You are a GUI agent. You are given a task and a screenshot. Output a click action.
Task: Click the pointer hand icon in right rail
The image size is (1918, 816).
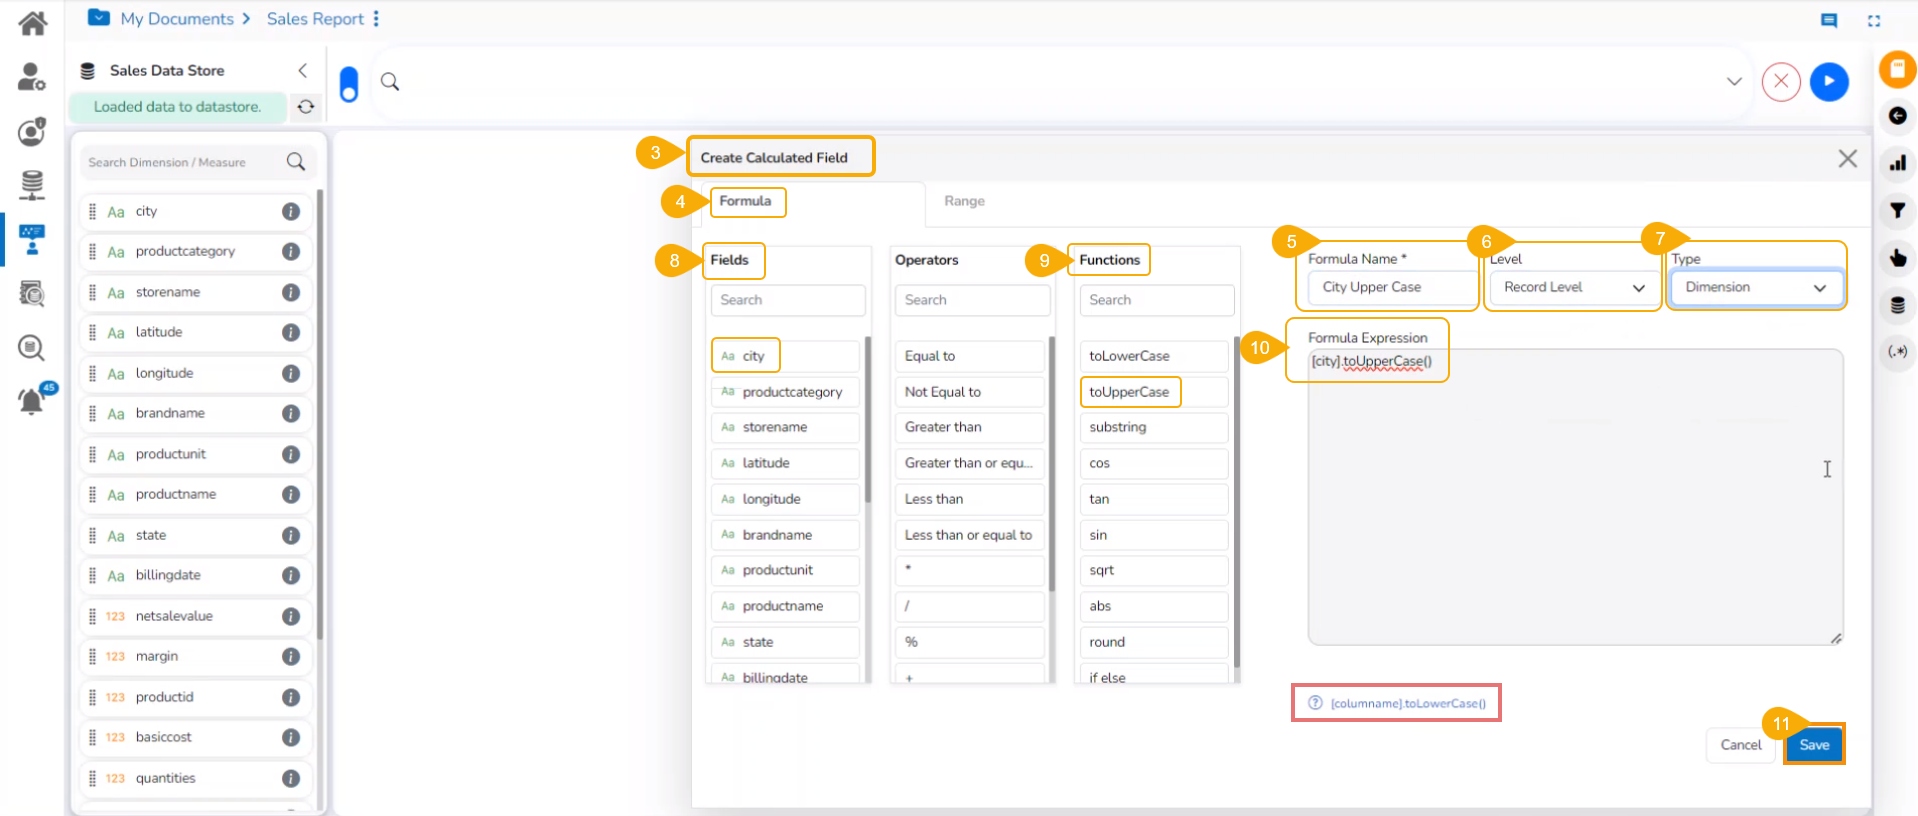pyautogui.click(x=1897, y=258)
